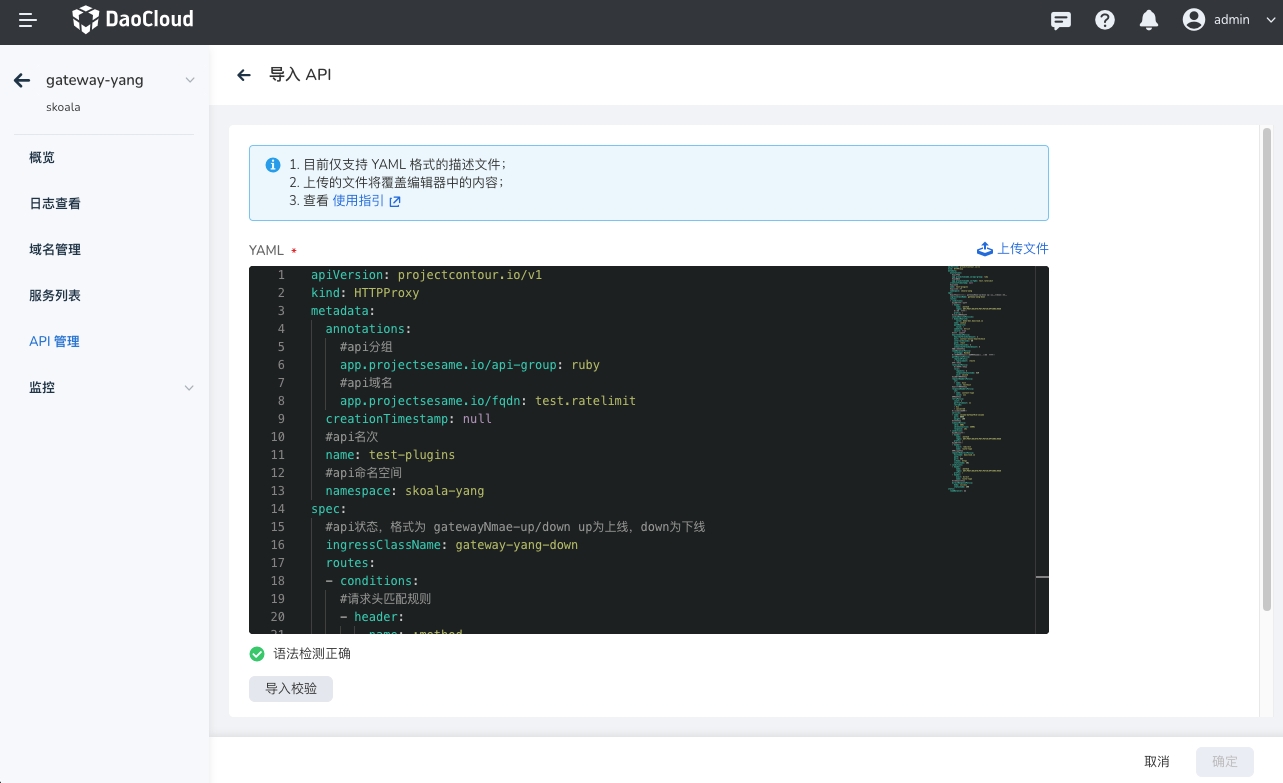
Task: Click the hamburger menu icon
Action: pos(27,20)
